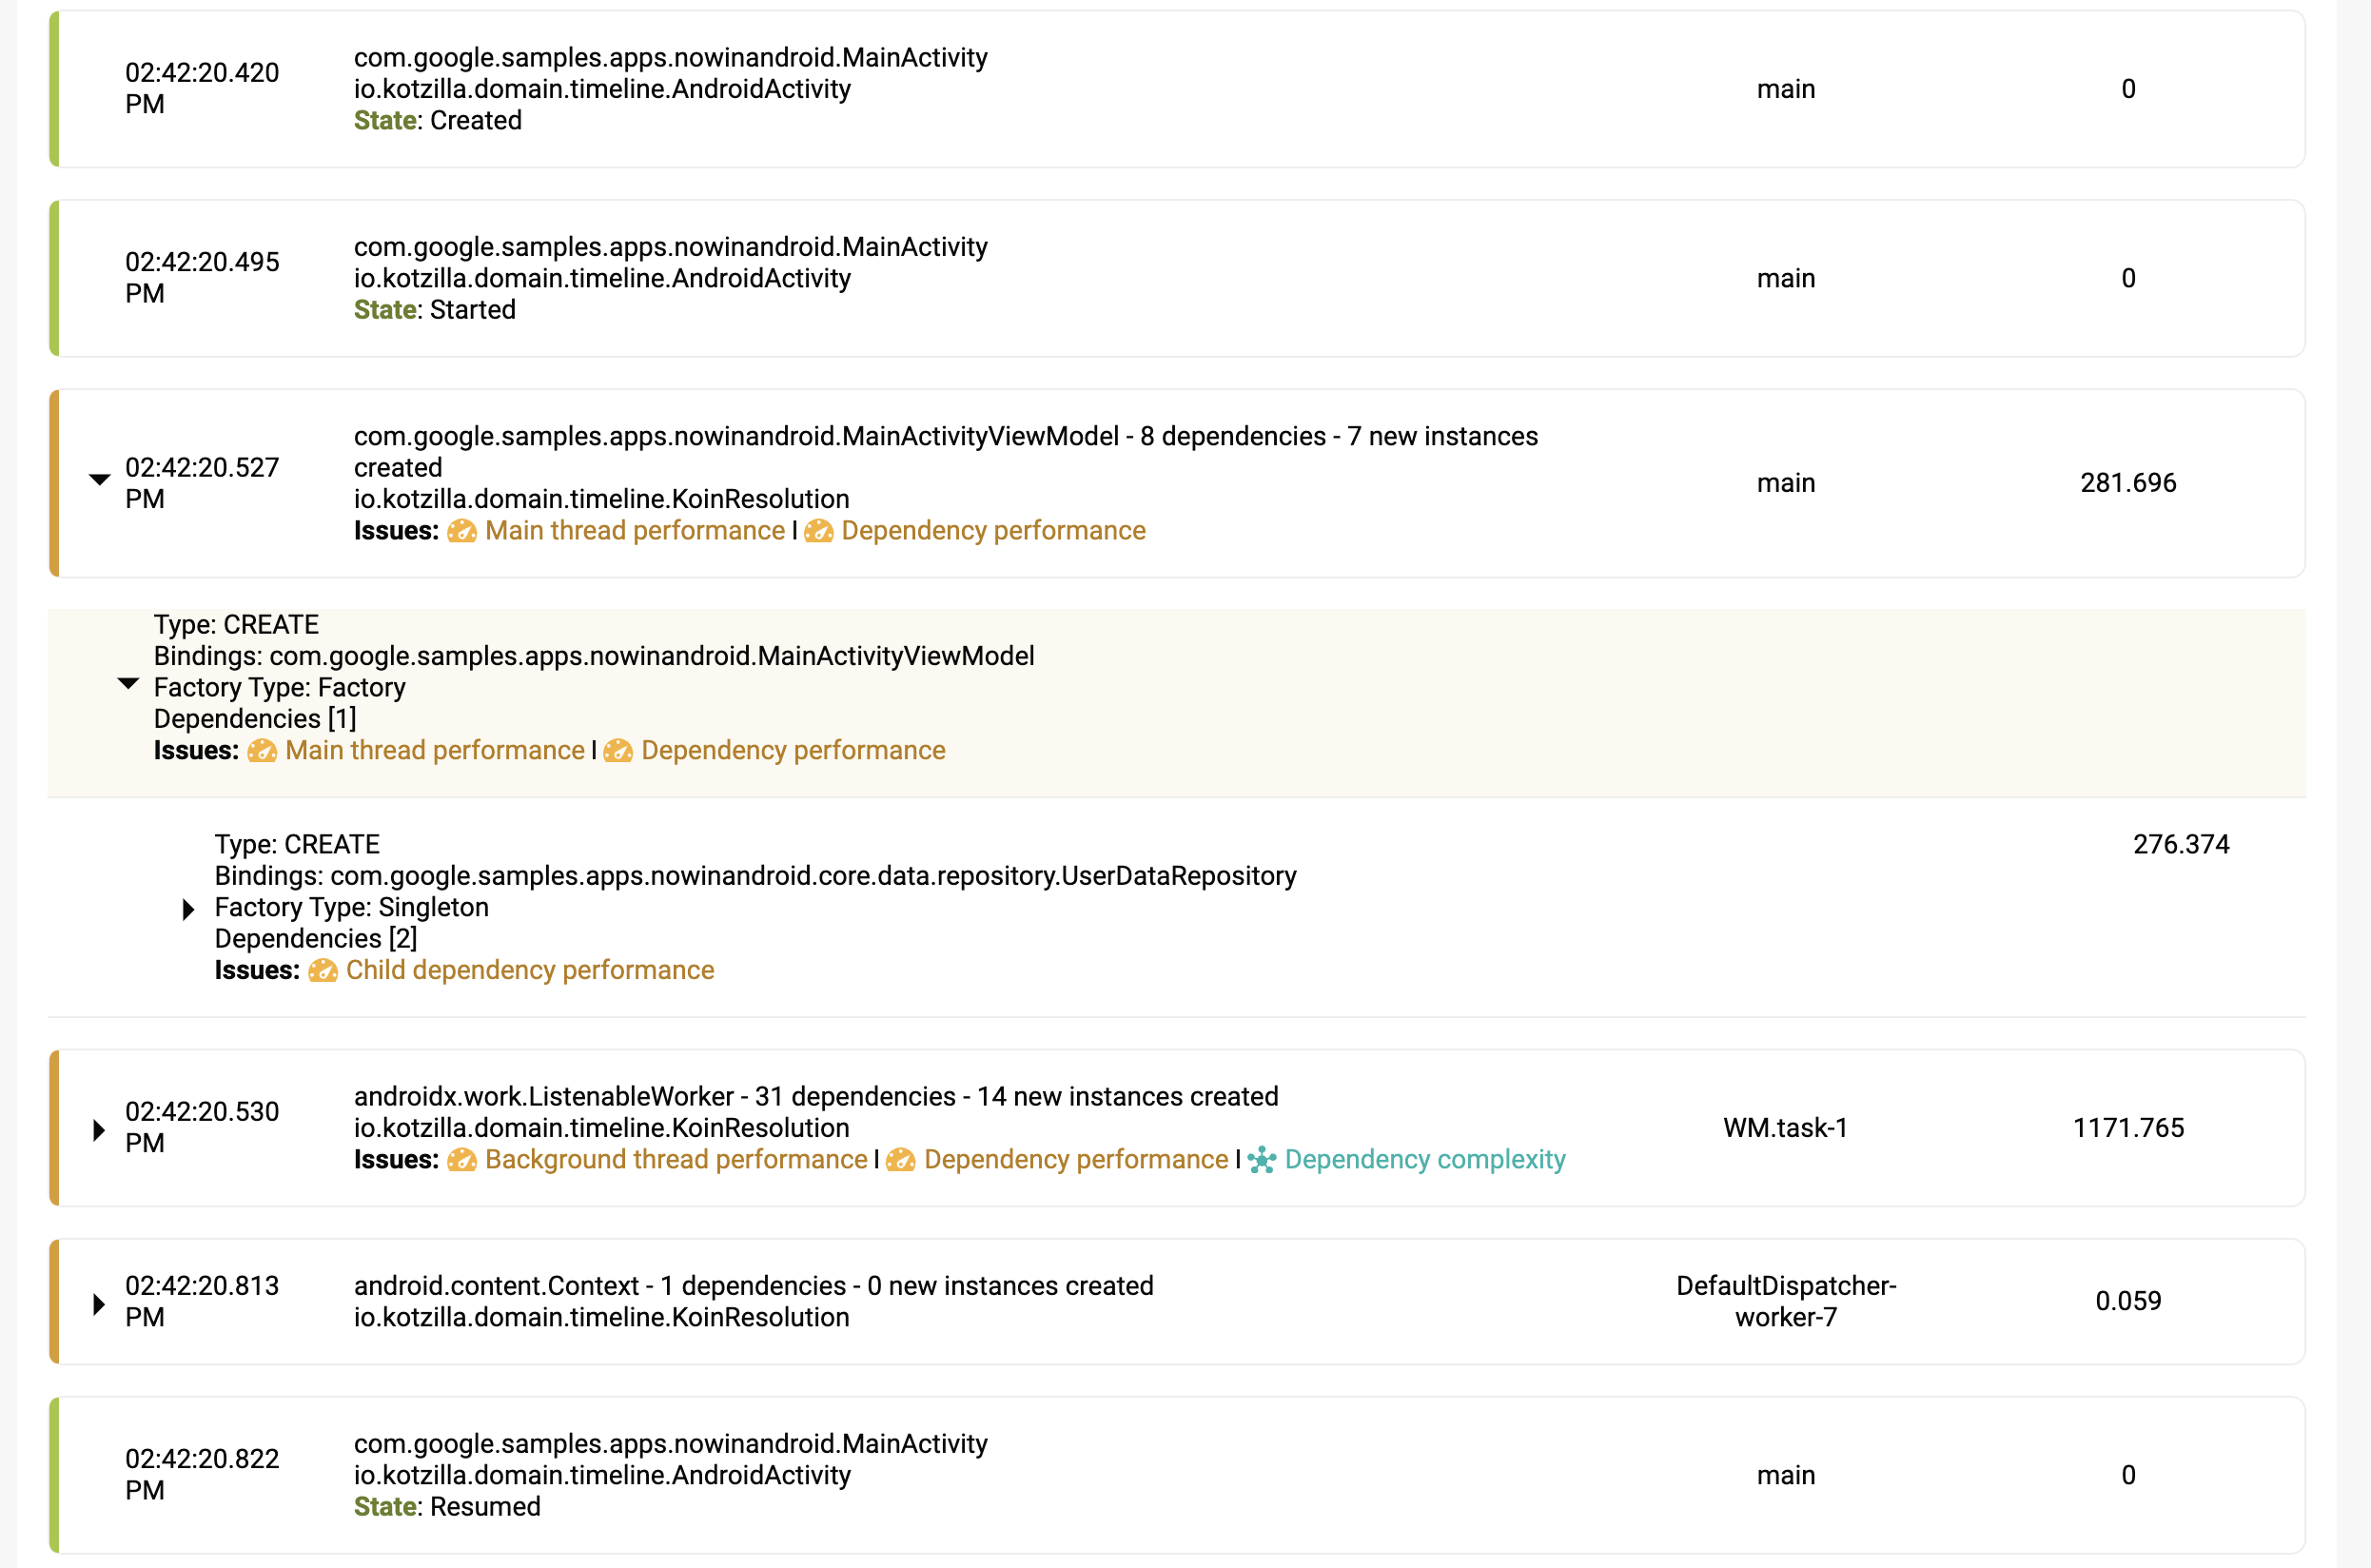2371x1568 pixels.
Task: Open the Child dependency performance issue link
Action: click(x=529, y=971)
